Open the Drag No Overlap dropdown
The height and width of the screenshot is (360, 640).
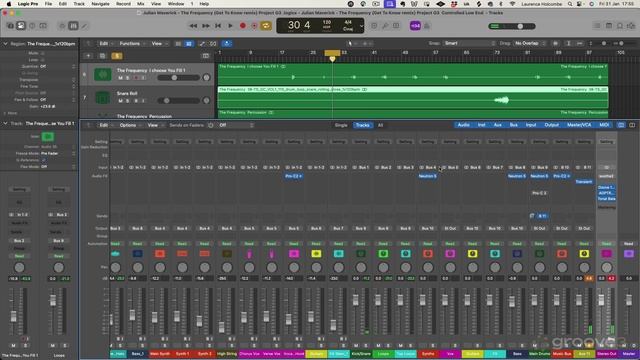pyautogui.click(x=529, y=43)
